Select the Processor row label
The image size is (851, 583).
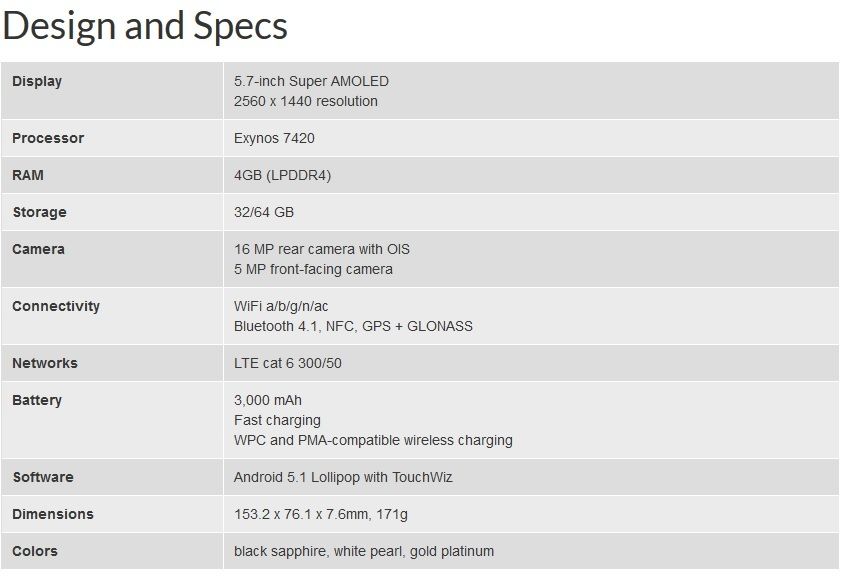[48, 138]
